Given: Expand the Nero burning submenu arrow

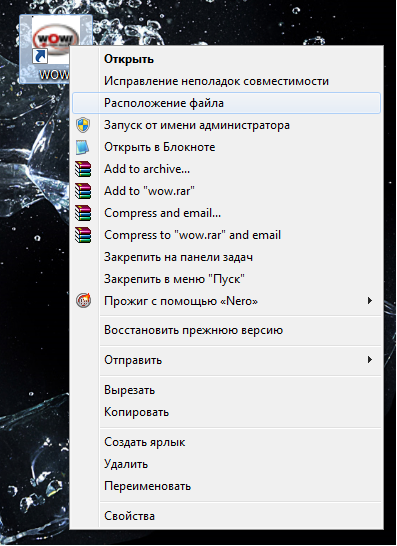Looking at the screenshot, I should 370,301.
